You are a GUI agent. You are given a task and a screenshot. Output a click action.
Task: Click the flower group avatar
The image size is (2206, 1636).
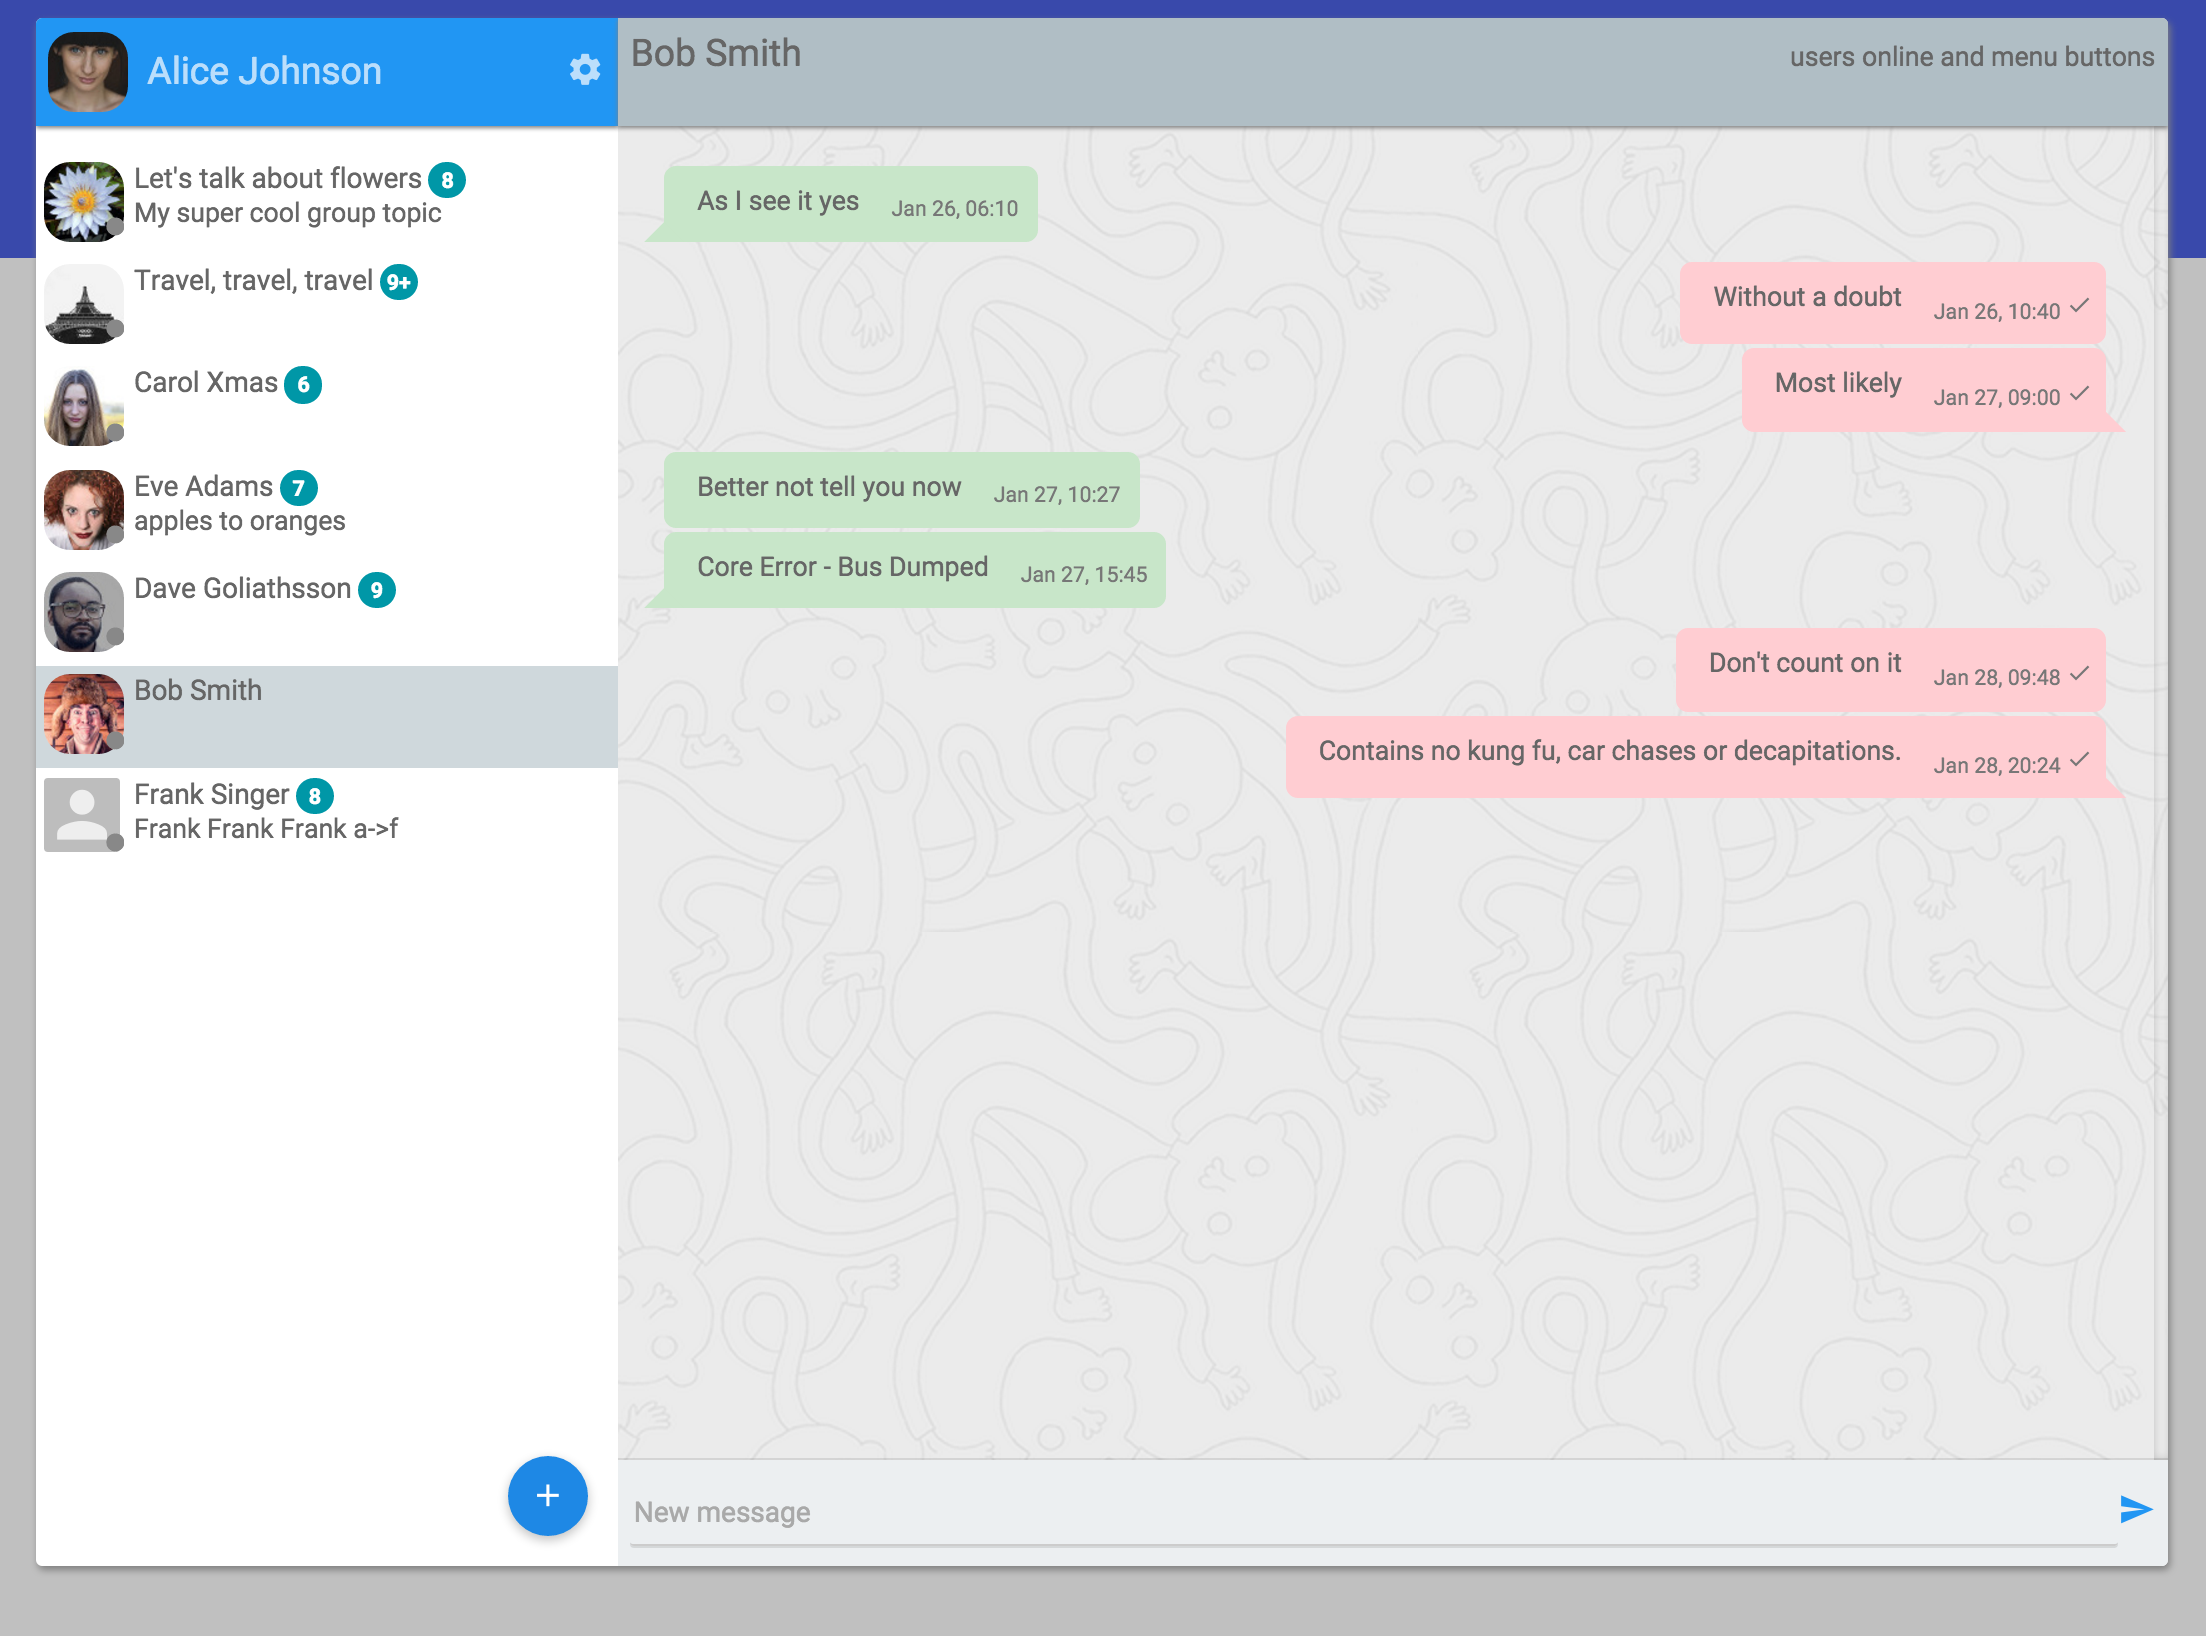coord(84,202)
